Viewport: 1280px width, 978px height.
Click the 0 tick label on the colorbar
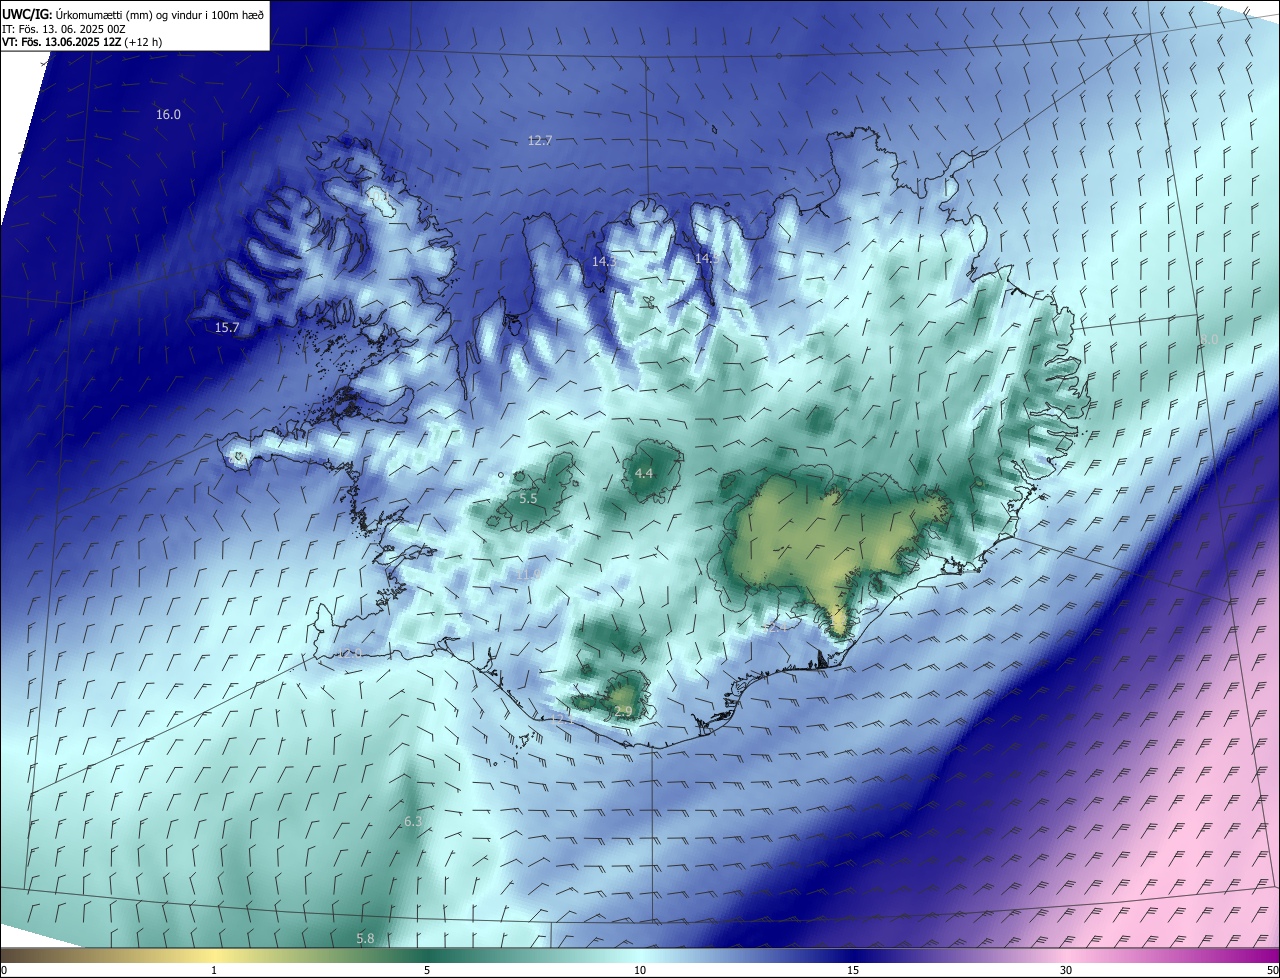pos(4,970)
